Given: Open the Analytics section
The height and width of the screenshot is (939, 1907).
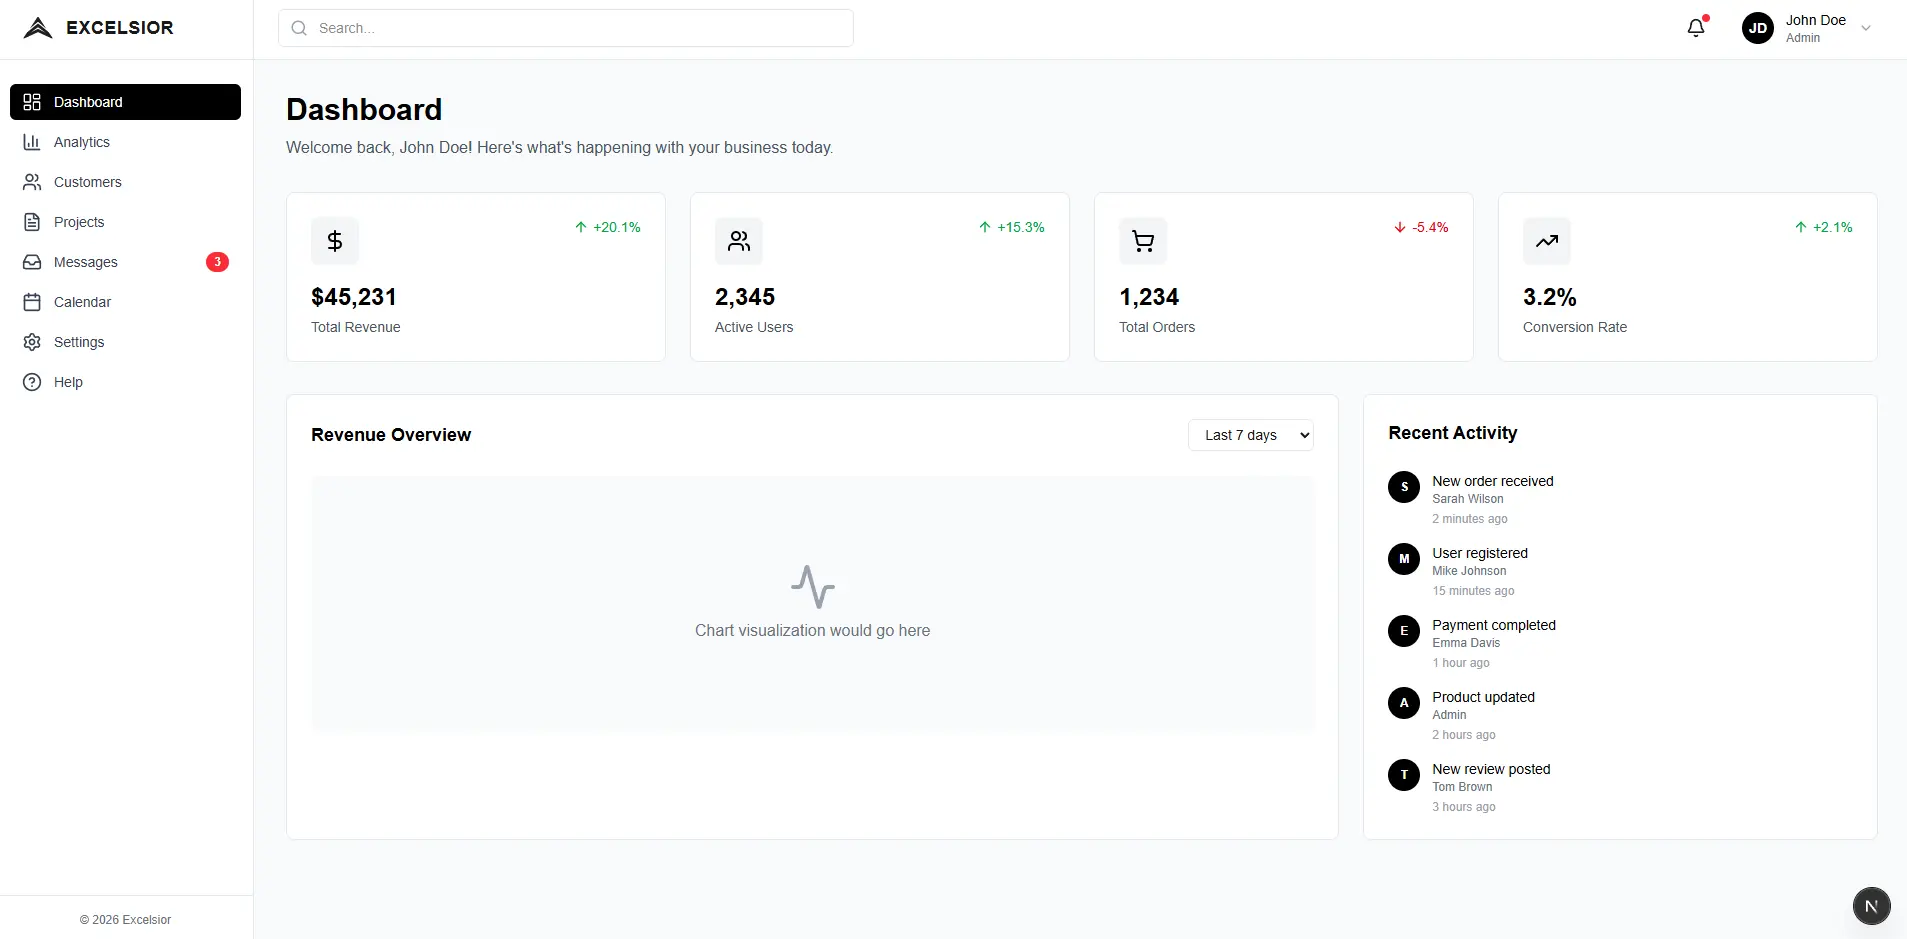Looking at the screenshot, I should tap(81, 142).
